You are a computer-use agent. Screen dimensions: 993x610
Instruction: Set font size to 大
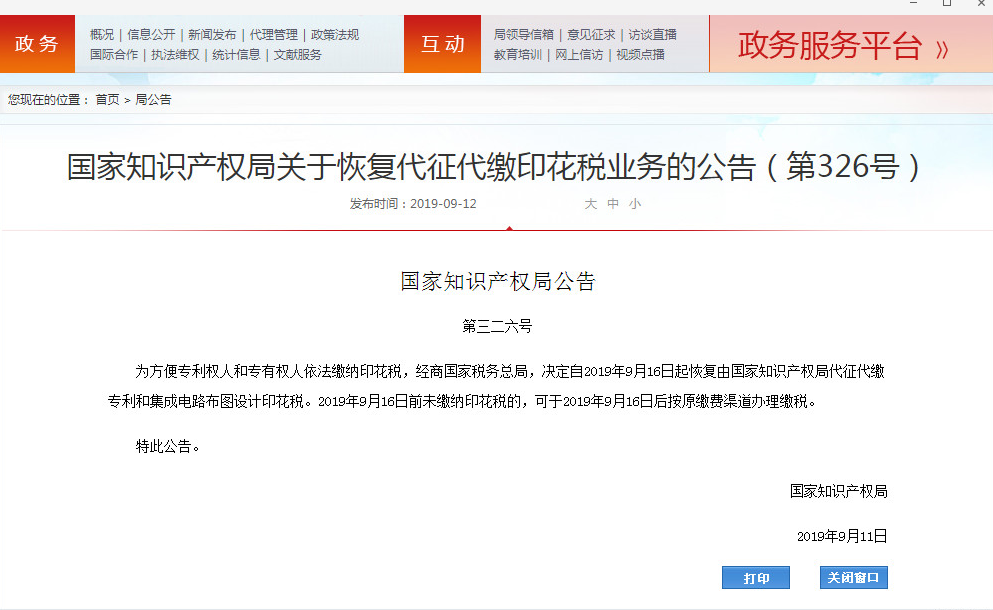[590, 204]
